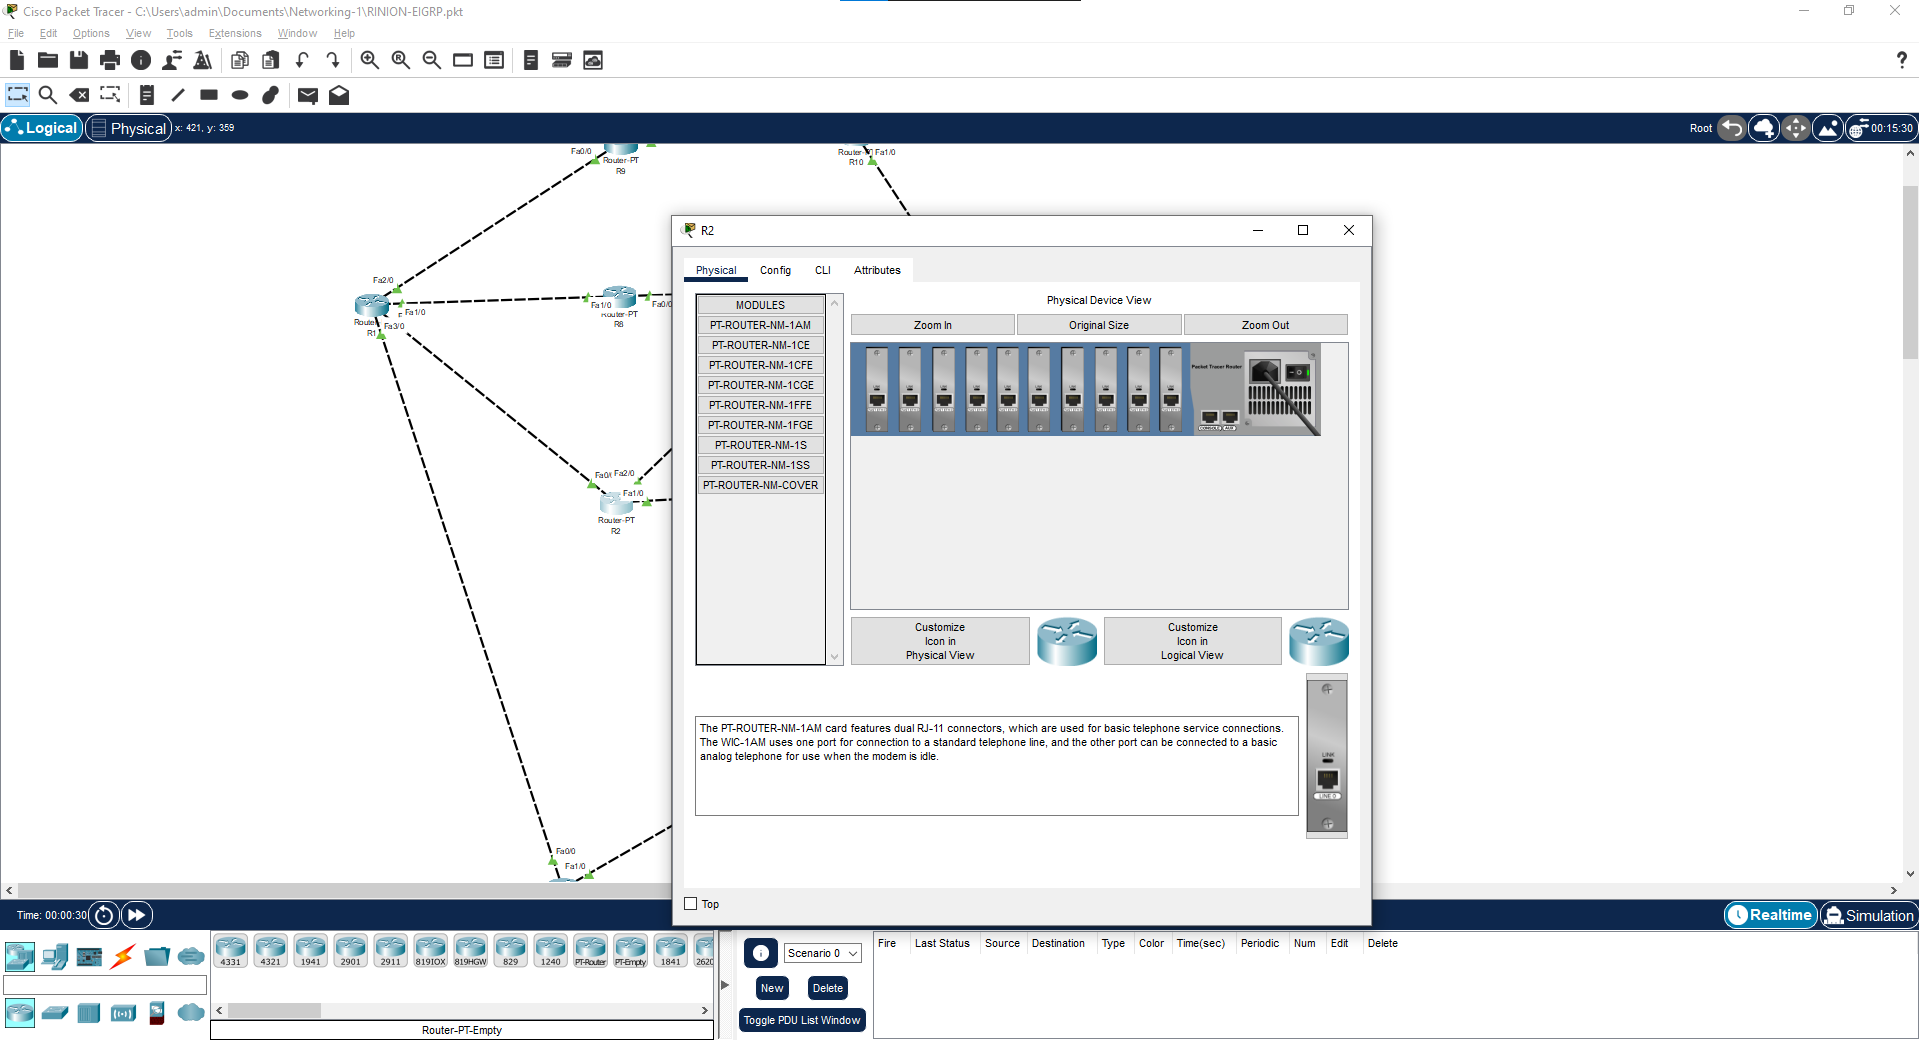Click the Copy icon in toolbar
This screenshot has width=1919, height=1040.
coord(239,60)
